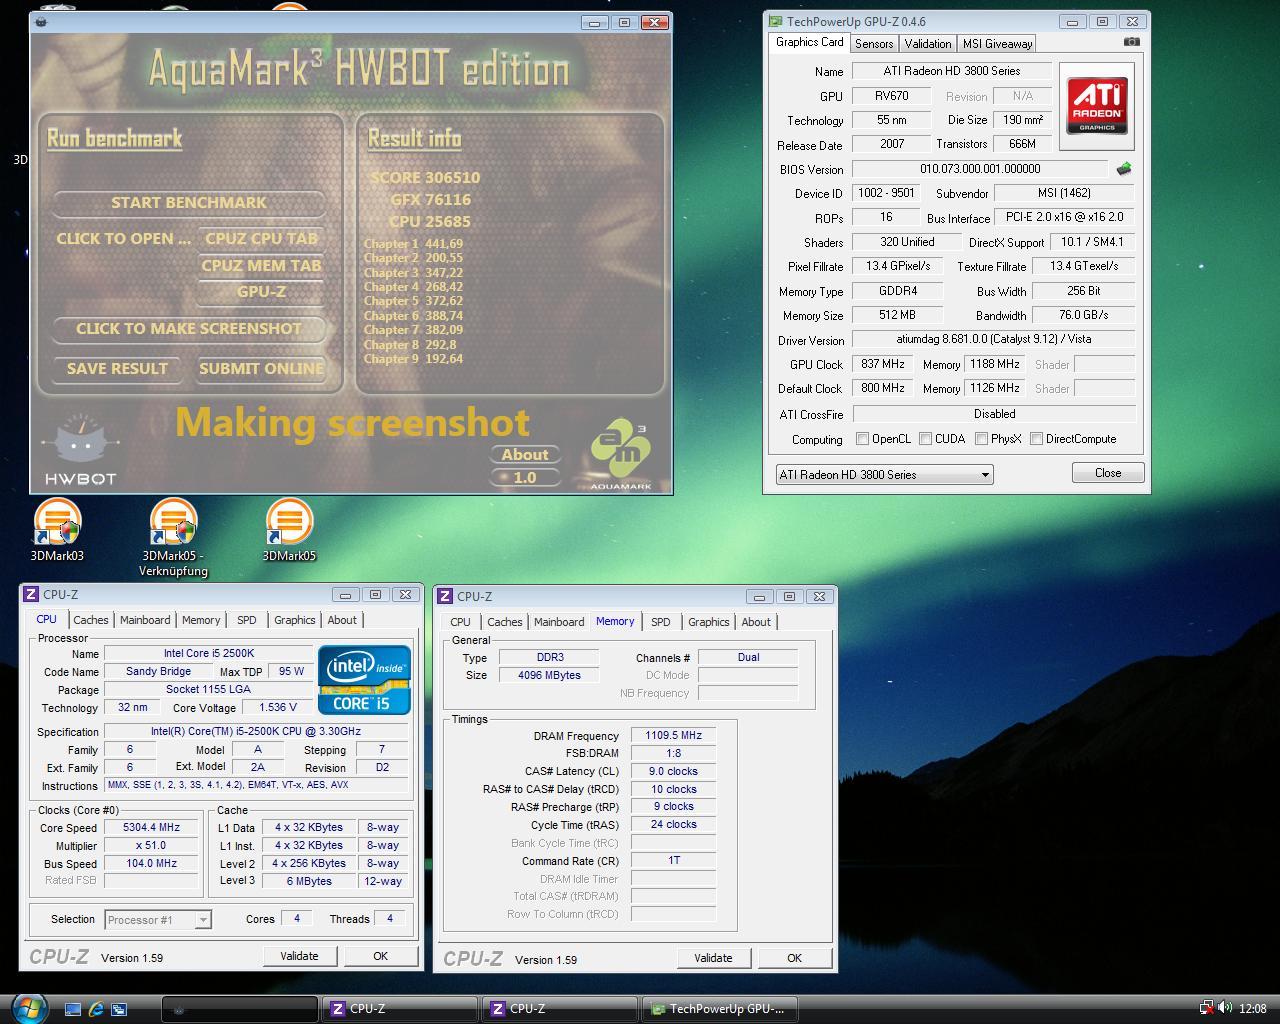
Task: Click the Switch between windows quick launch icon
Action: [119, 1009]
